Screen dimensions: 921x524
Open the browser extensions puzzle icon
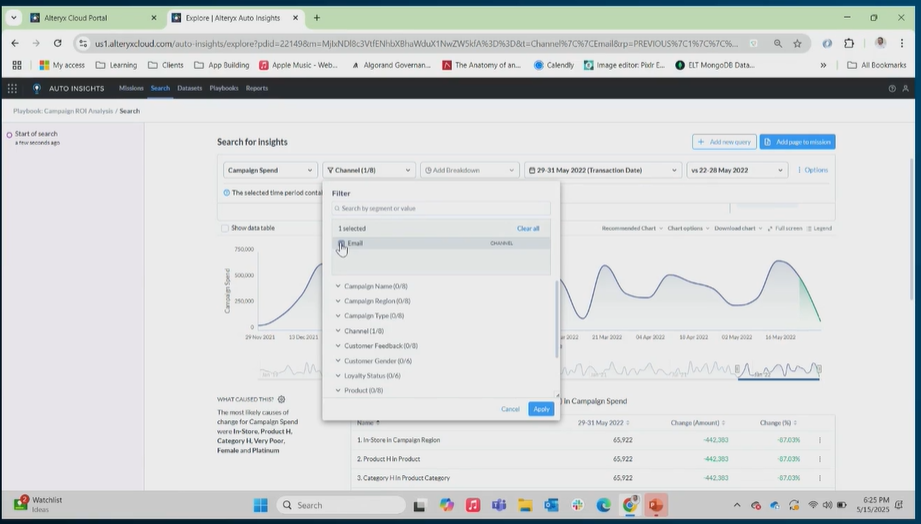point(849,43)
